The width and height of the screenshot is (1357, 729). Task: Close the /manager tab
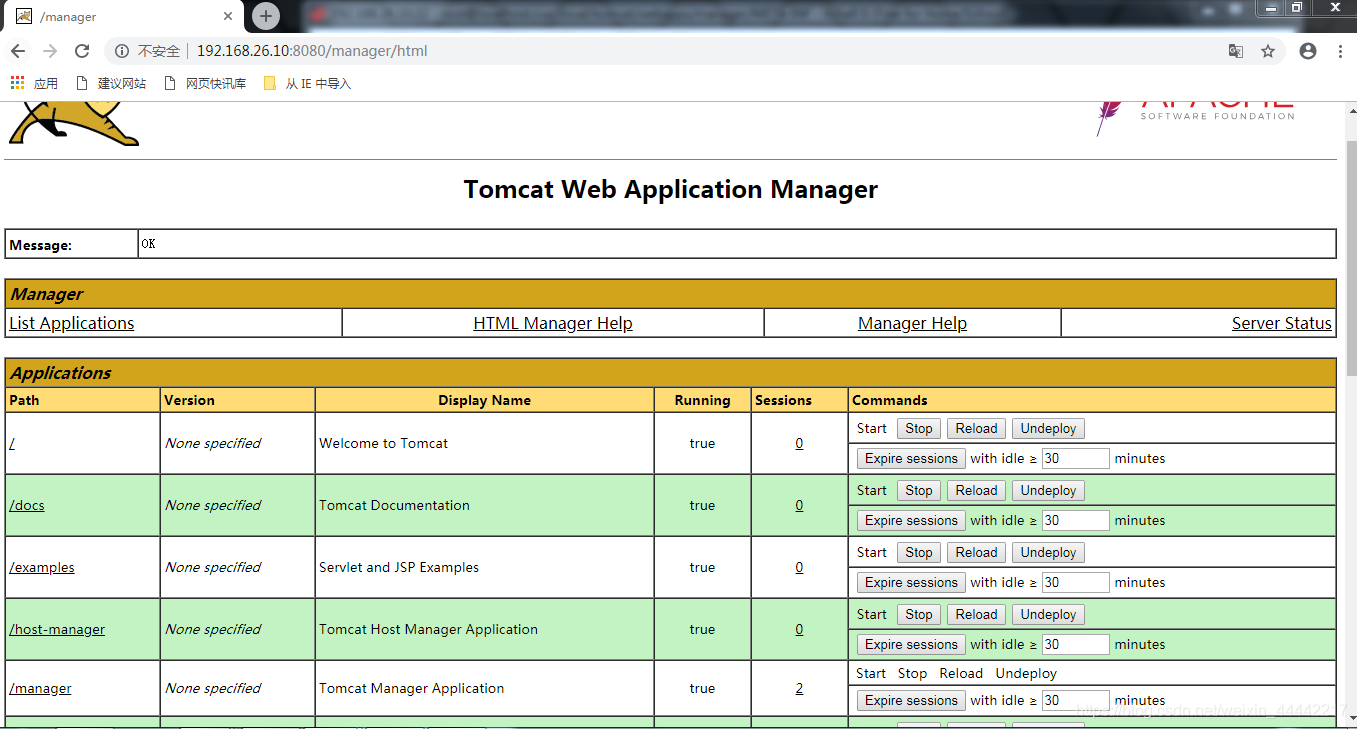228,16
